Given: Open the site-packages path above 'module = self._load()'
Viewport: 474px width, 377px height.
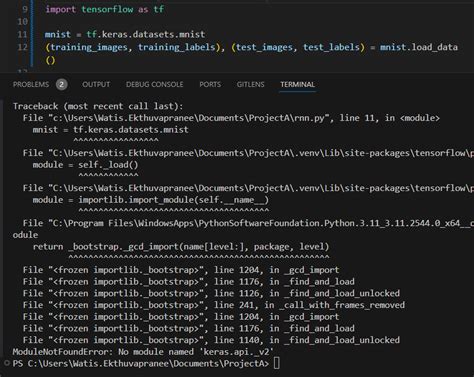Looking at the screenshot, I should click(261, 153).
